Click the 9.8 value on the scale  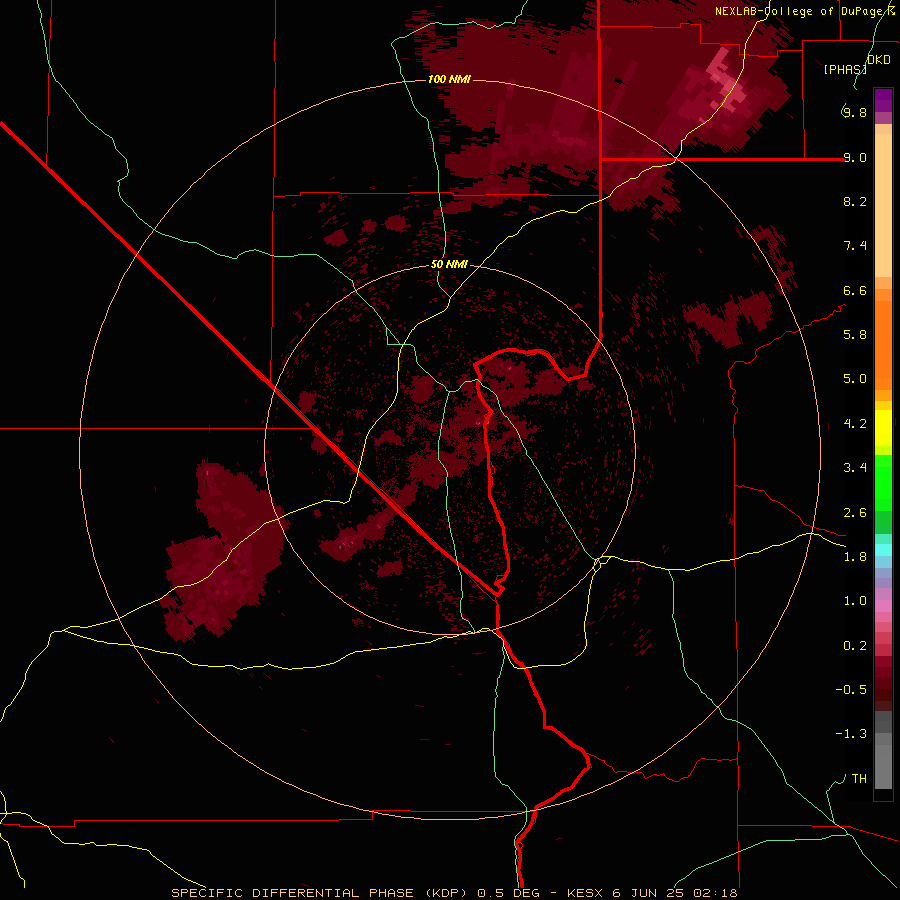pos(855,112)
